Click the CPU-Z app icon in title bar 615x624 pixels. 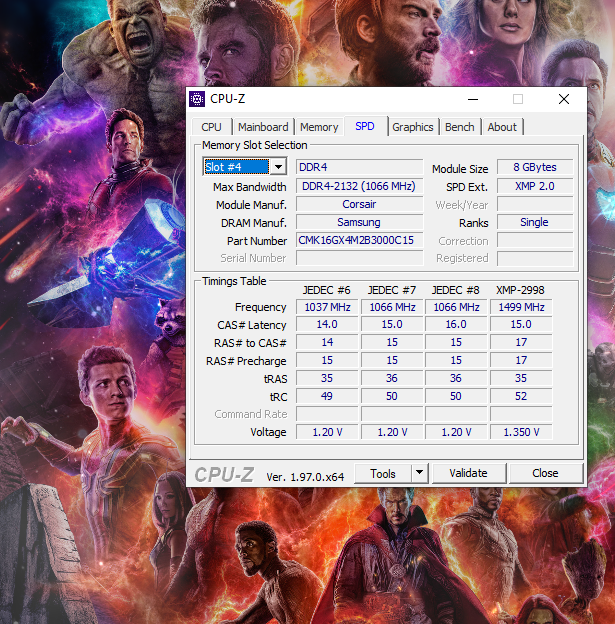point(197,99)
